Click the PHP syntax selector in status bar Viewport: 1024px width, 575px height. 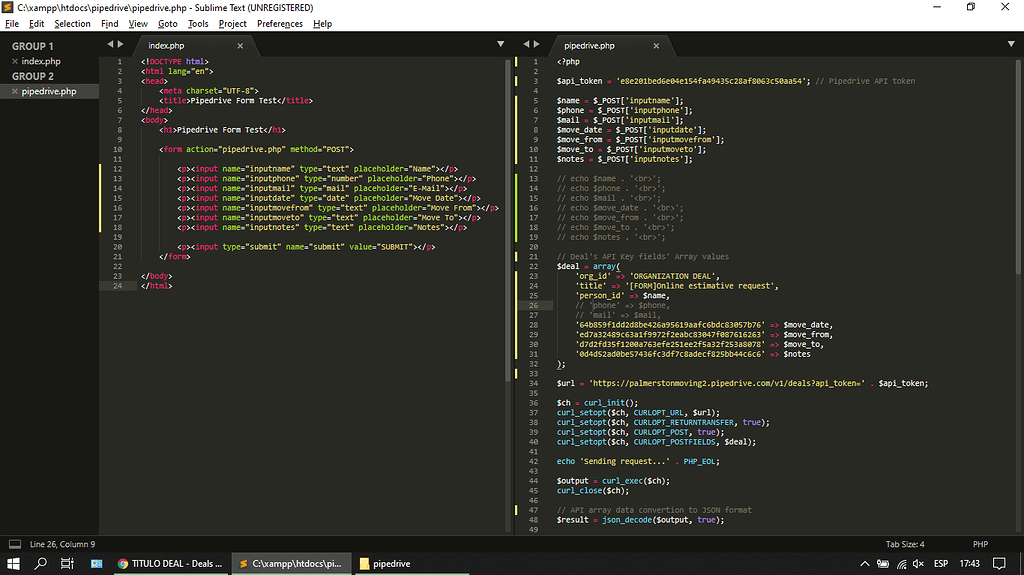pyautogui.click(x=980, y=544)
